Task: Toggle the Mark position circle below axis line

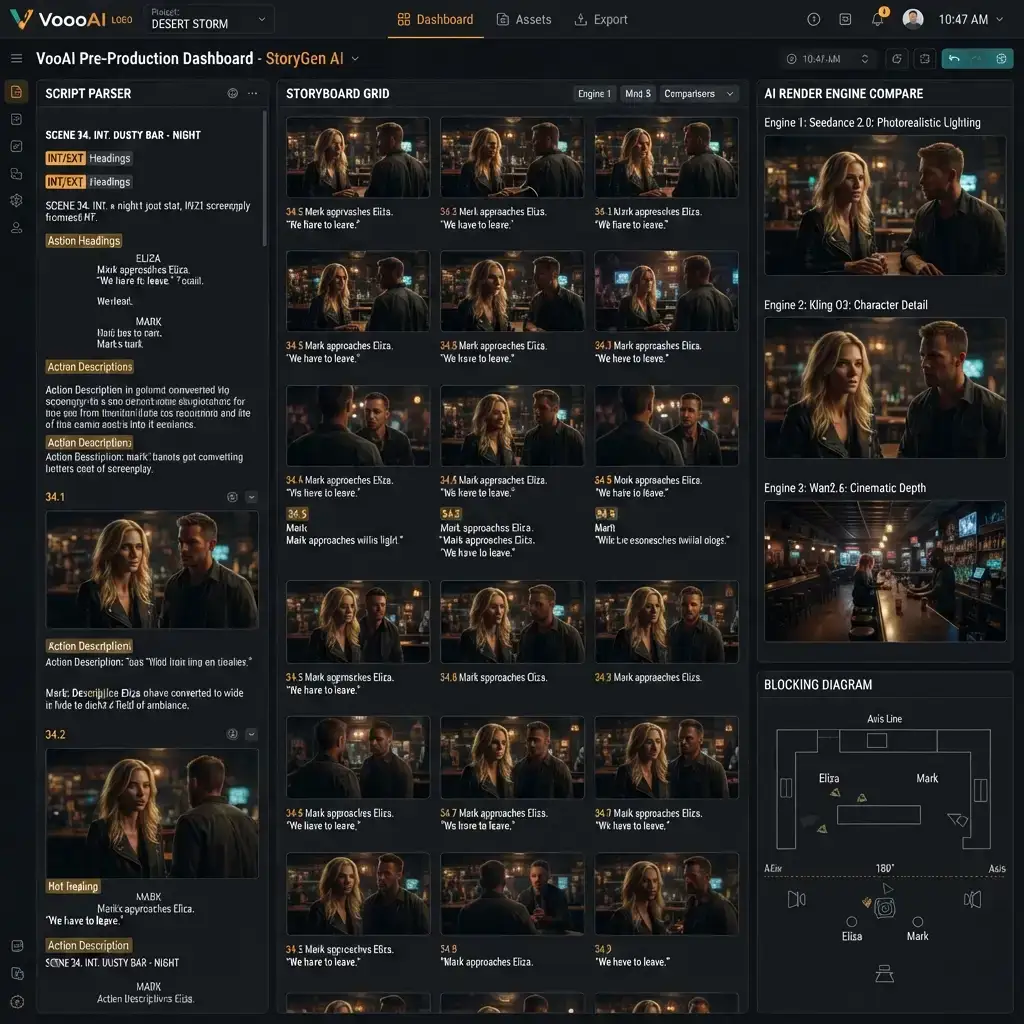Action: (918, 921)
